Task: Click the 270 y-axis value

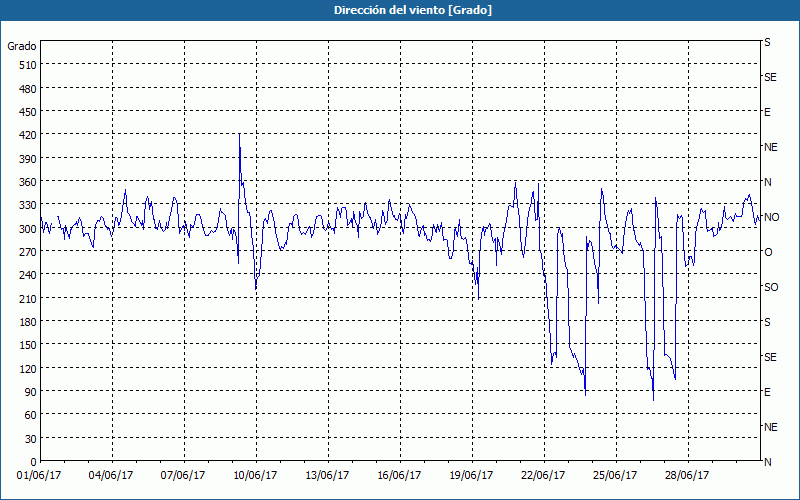Action: pos(28,253)
